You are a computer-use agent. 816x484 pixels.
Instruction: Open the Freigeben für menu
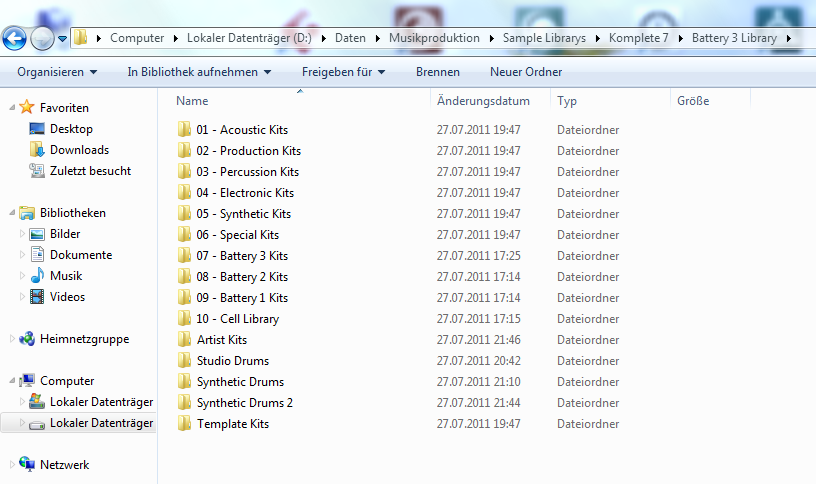(x=343, y=72)
